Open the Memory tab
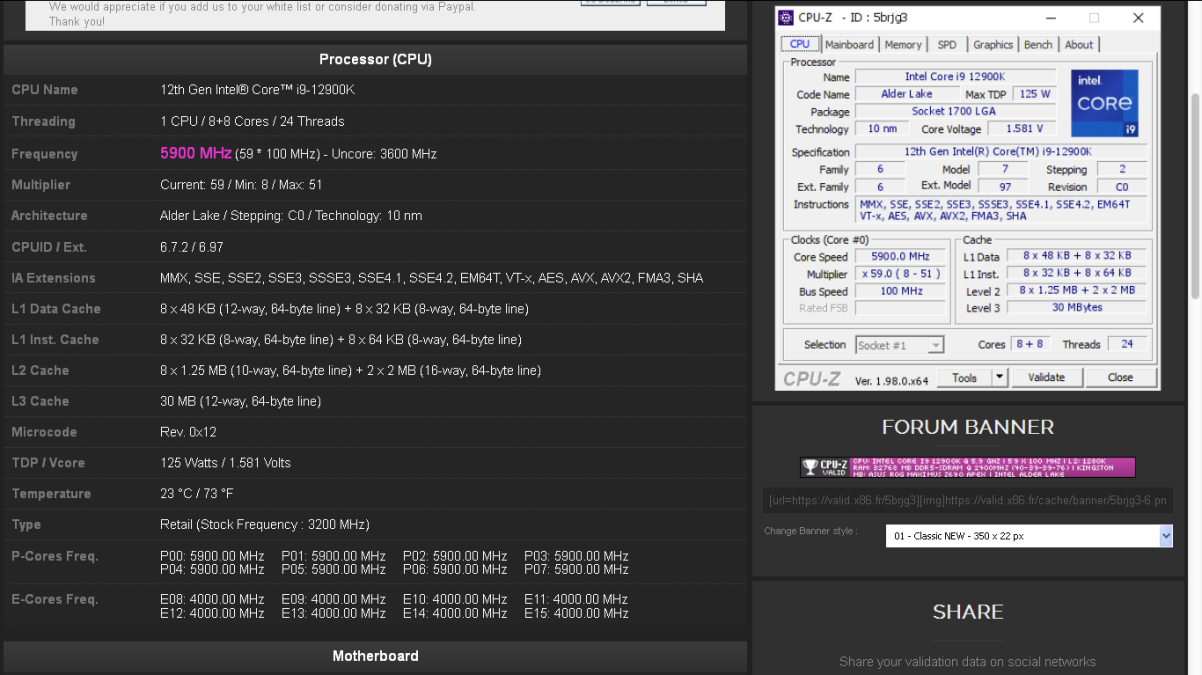The width and height of the screenshot is (1202, 675). pos(903,45)
